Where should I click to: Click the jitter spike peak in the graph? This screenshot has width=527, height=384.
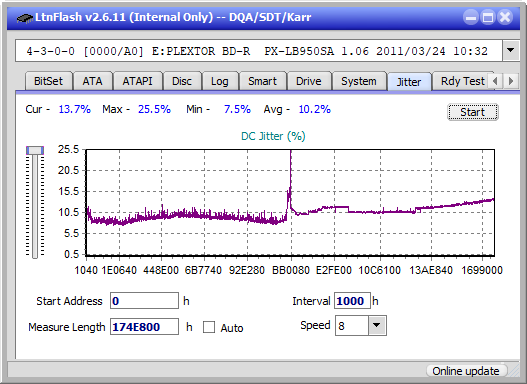(290, 152)
